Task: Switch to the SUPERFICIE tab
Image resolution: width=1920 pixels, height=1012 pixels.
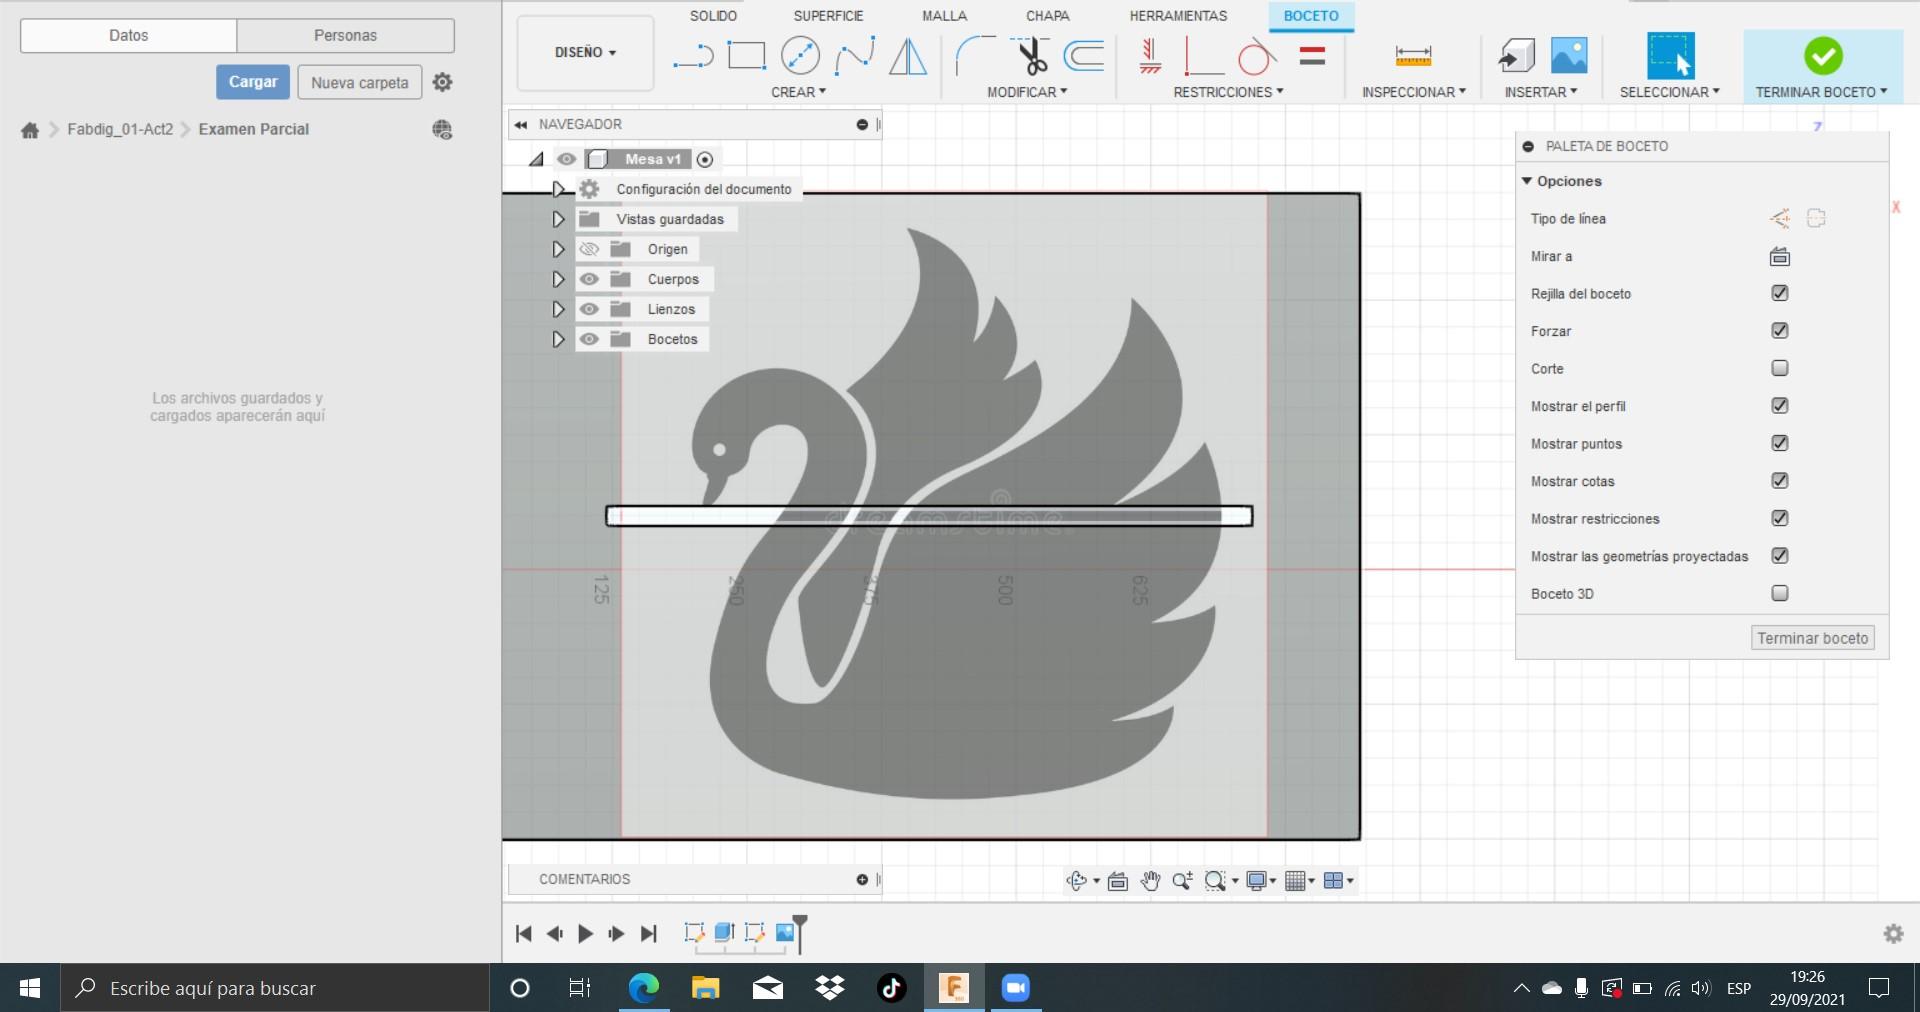Action: [828, 16]
